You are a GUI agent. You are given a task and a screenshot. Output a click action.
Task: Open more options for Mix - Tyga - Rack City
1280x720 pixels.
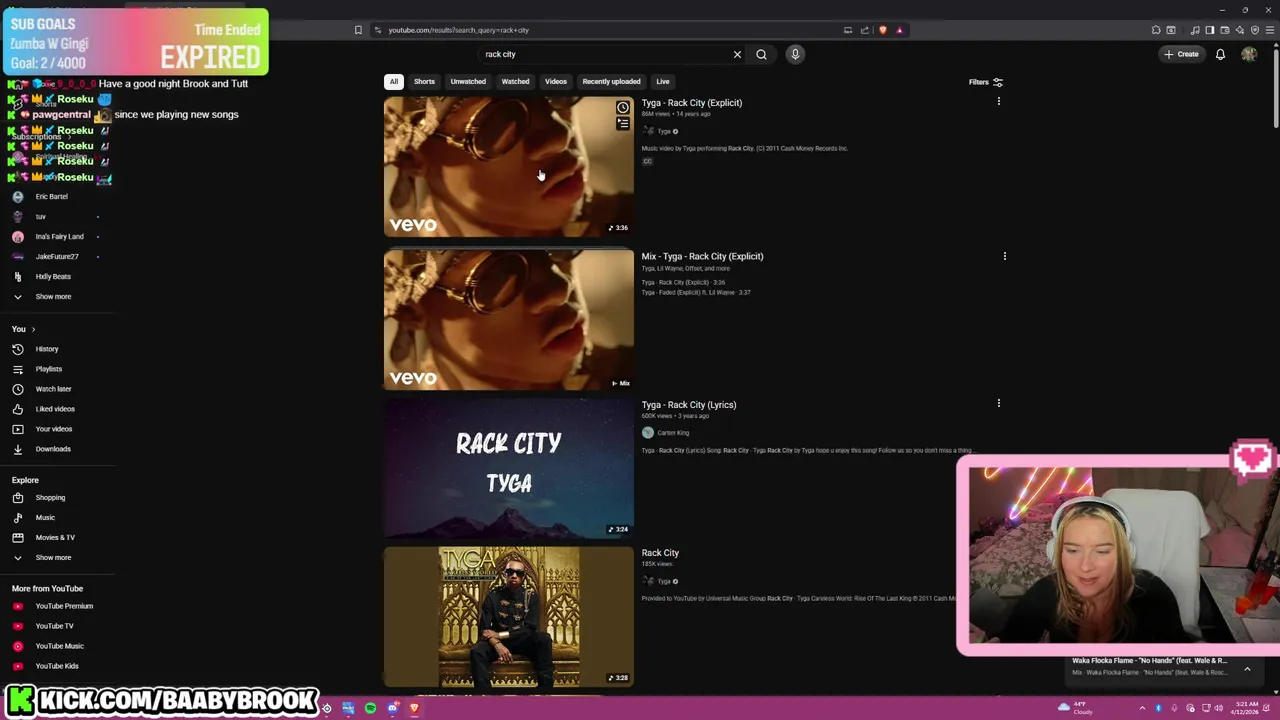tap(1004, 256)
